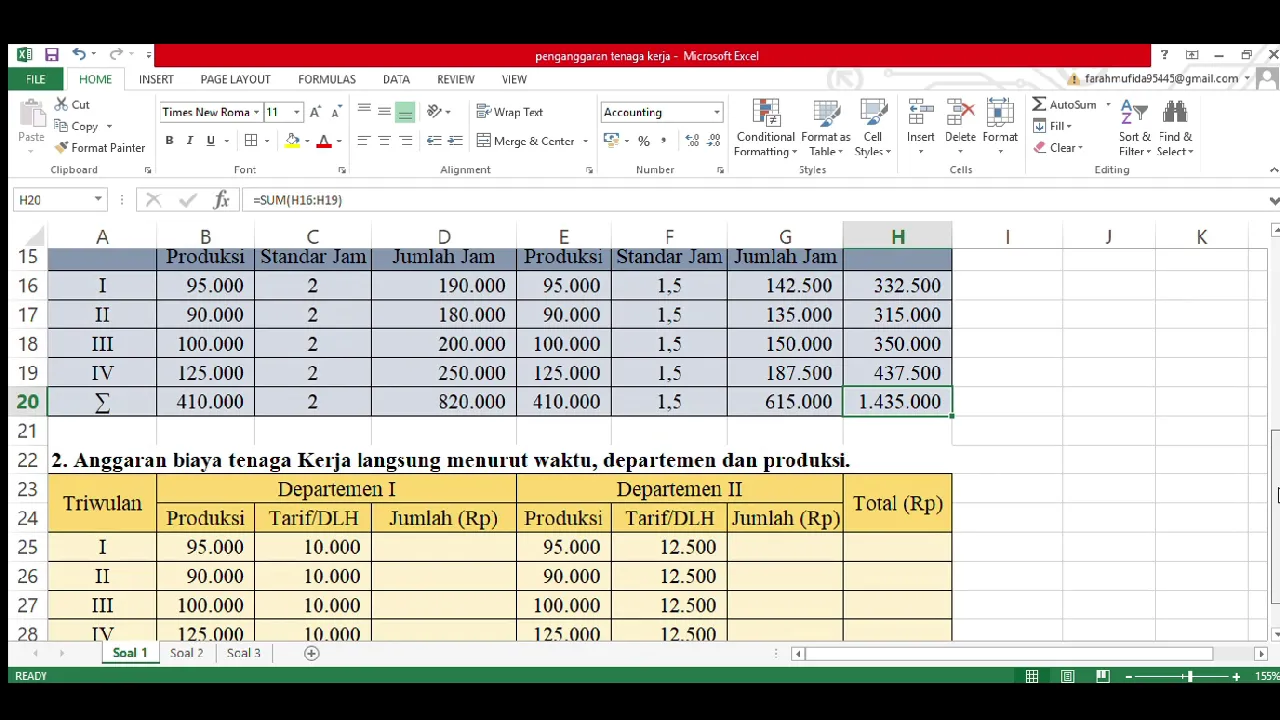The image size is (1280, 720).
Task: Select Normal view in the status bar
Action: pos(1032,677)
